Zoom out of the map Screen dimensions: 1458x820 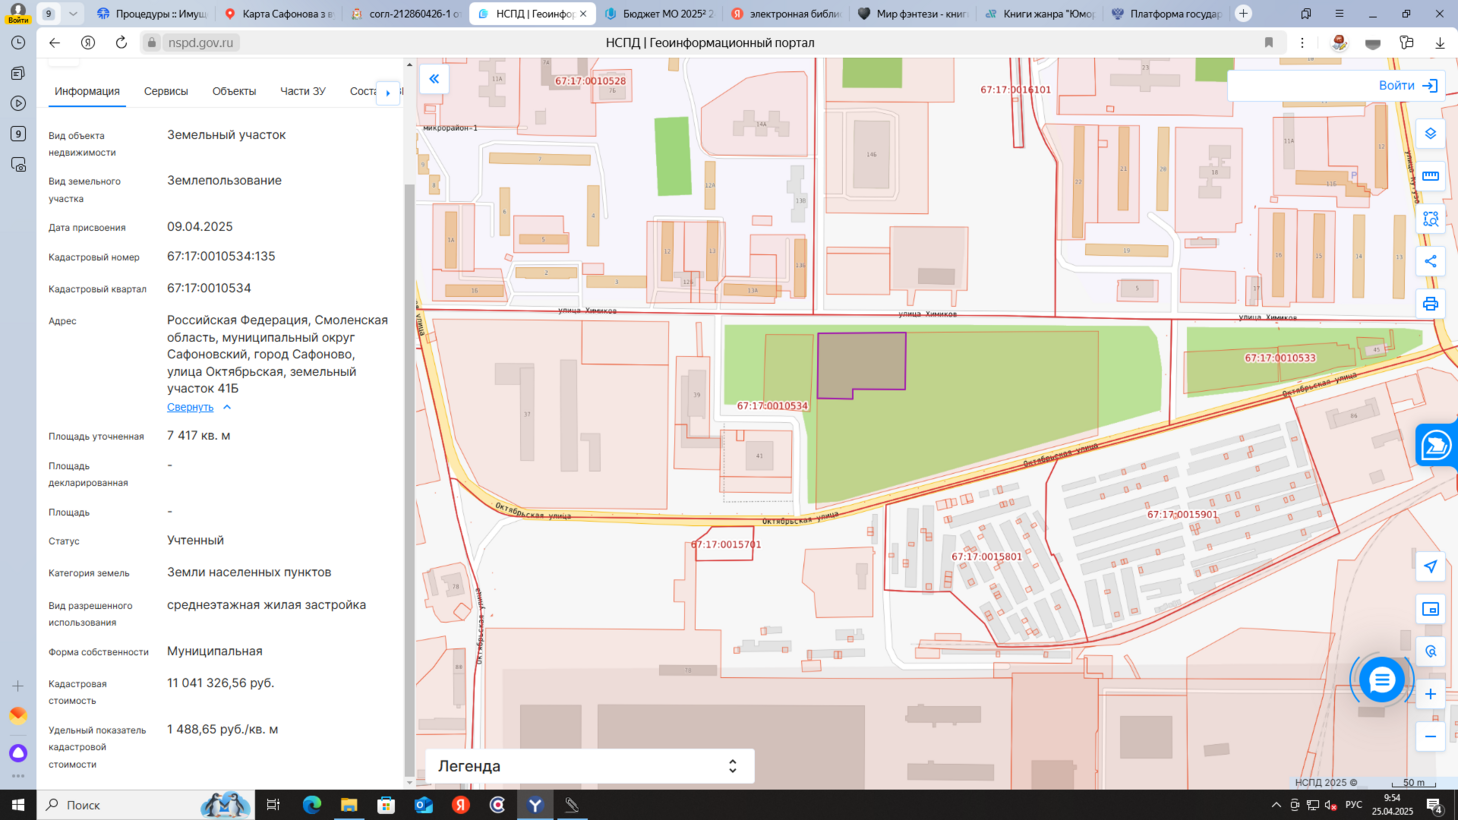[x=1430, y=737]
